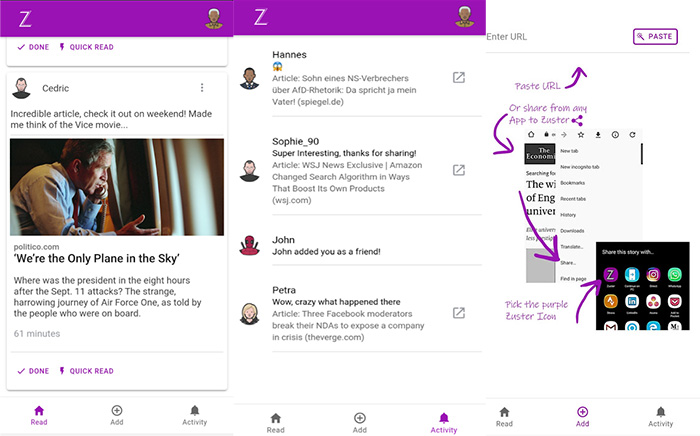
Task: Open Sophie_90's WSJ article external link icon
Action: 459,170
